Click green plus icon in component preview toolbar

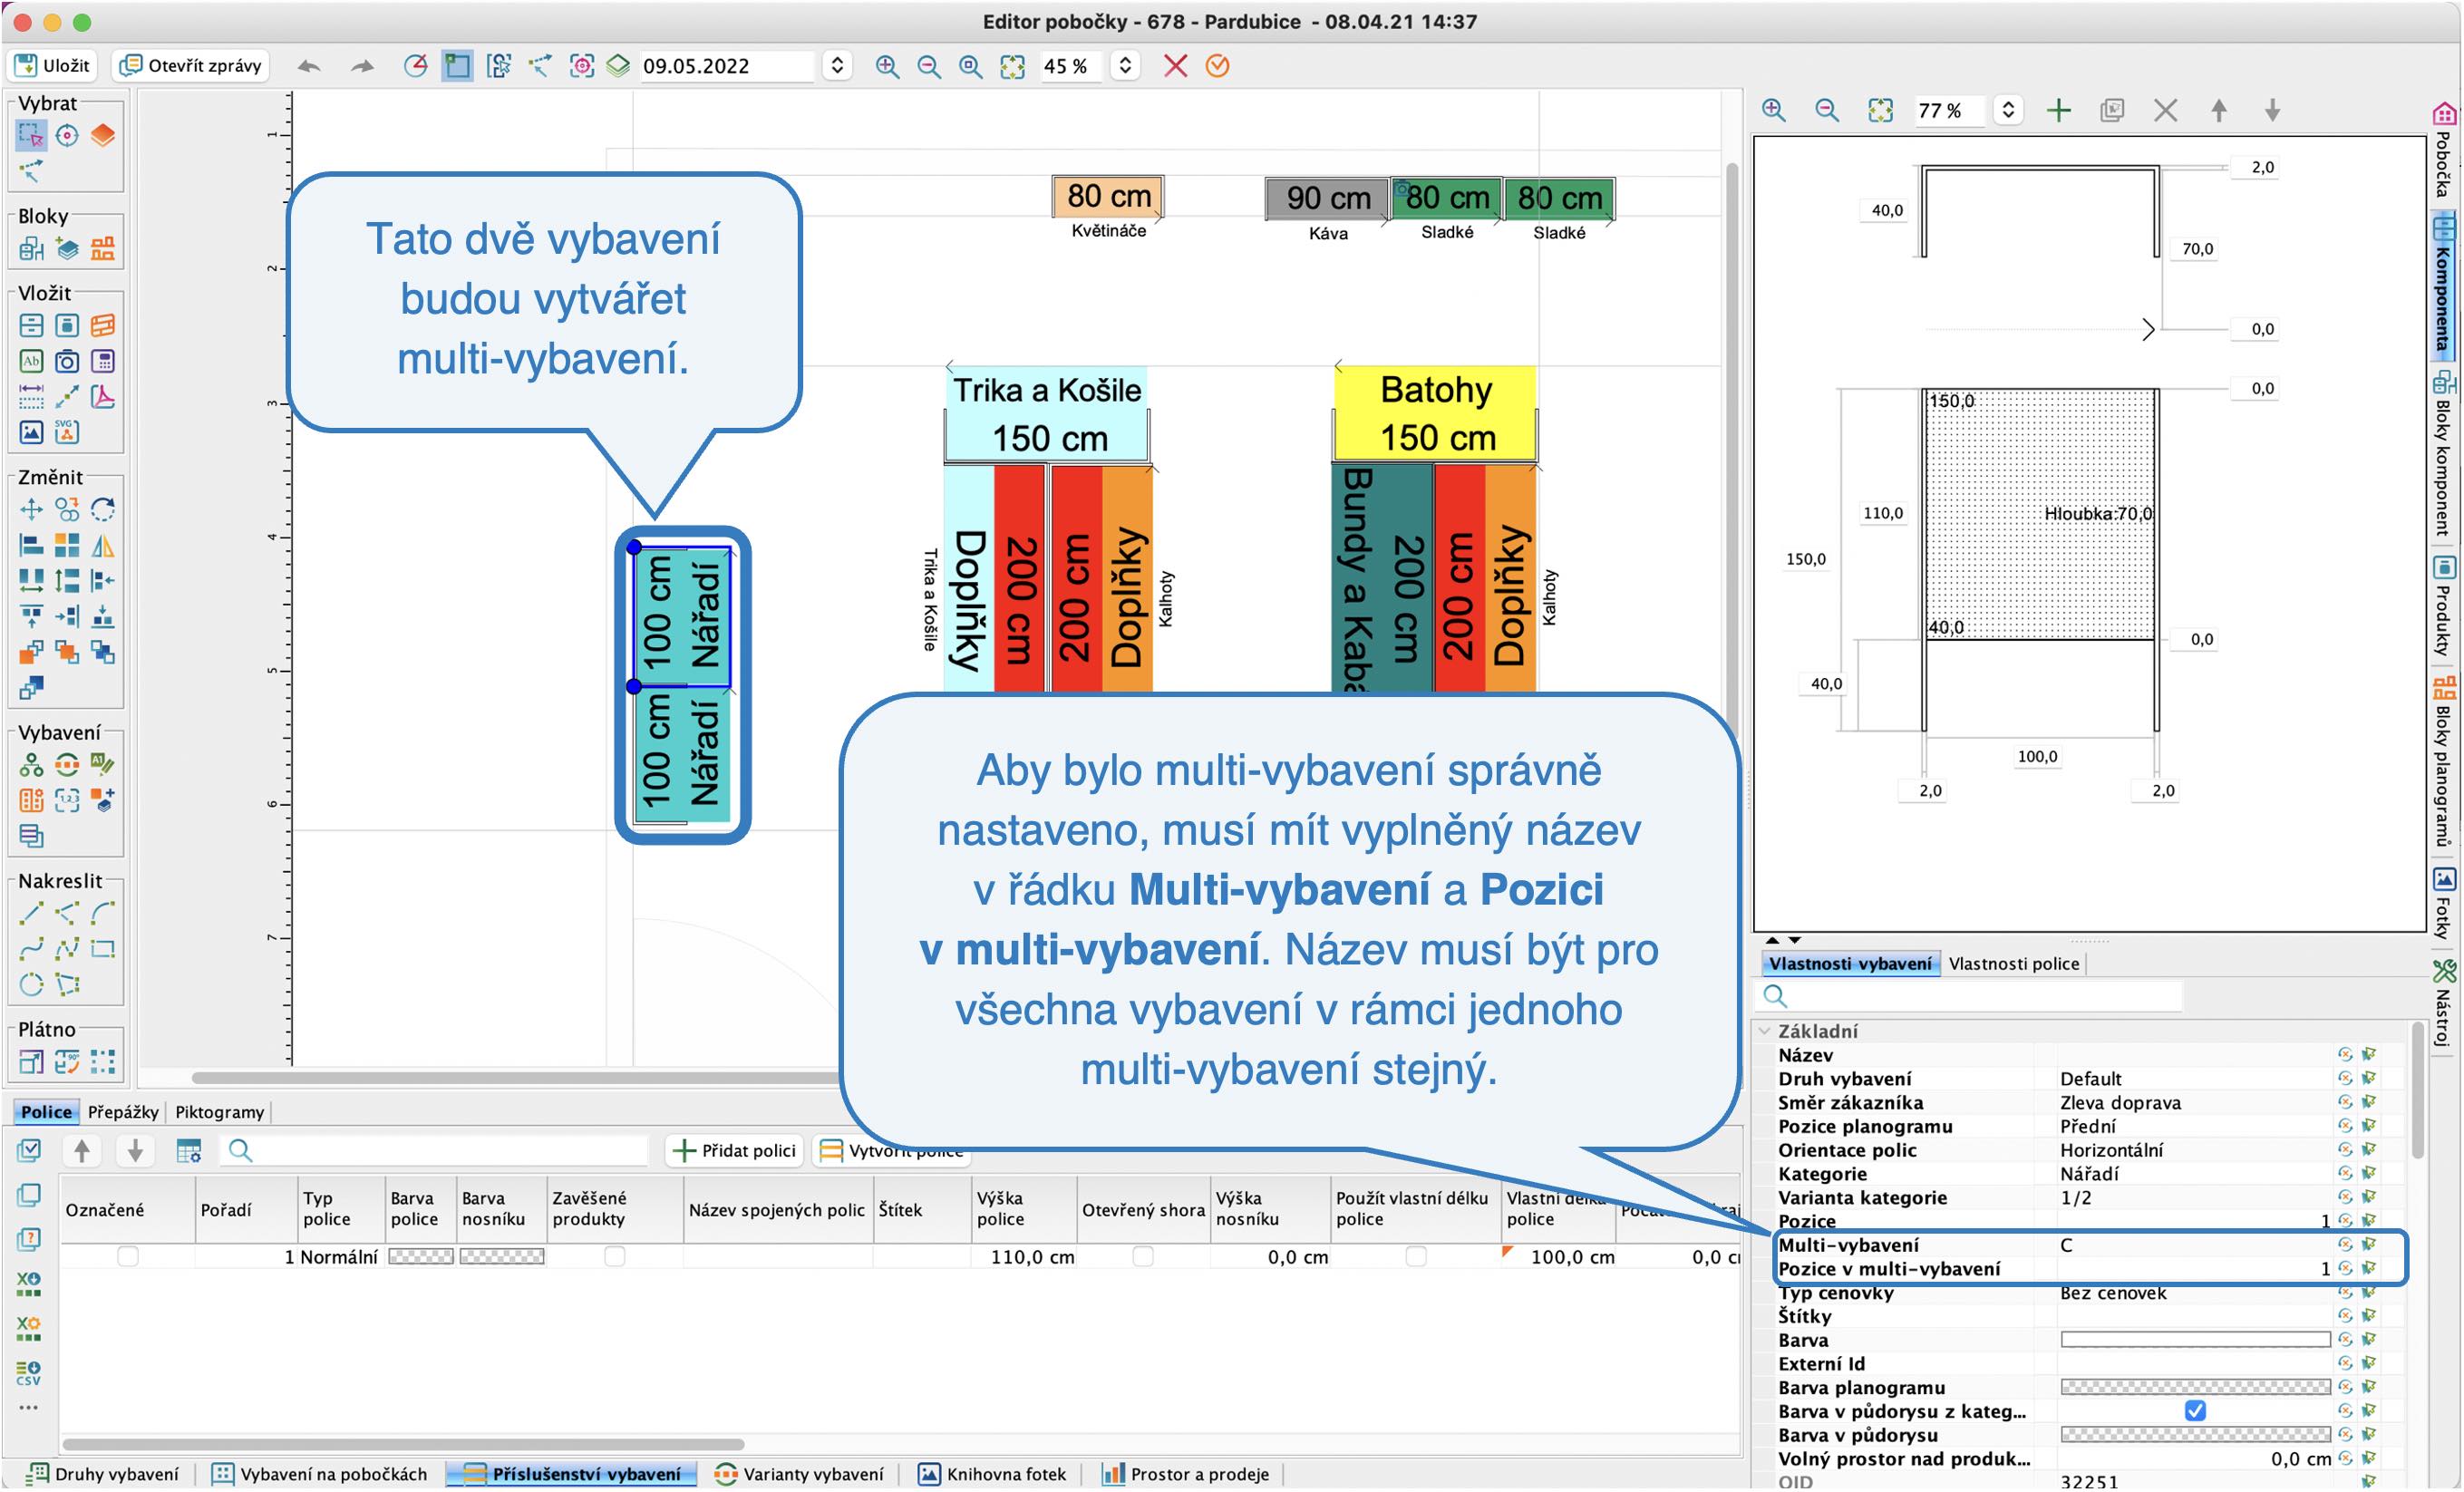click(2059, 110)
